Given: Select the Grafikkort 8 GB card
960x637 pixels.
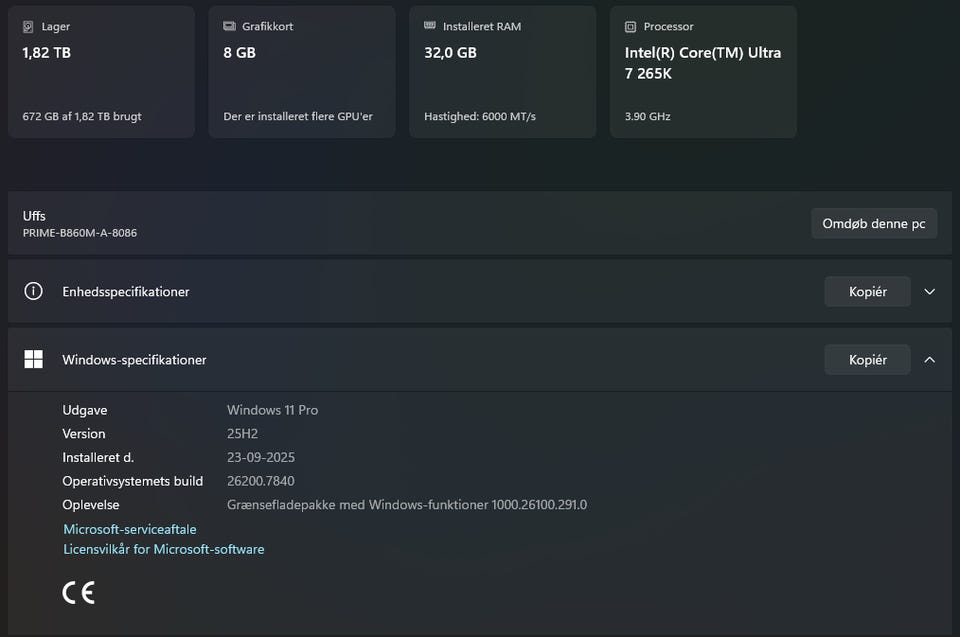Looking at the screenshot, I should click(302, 72).
